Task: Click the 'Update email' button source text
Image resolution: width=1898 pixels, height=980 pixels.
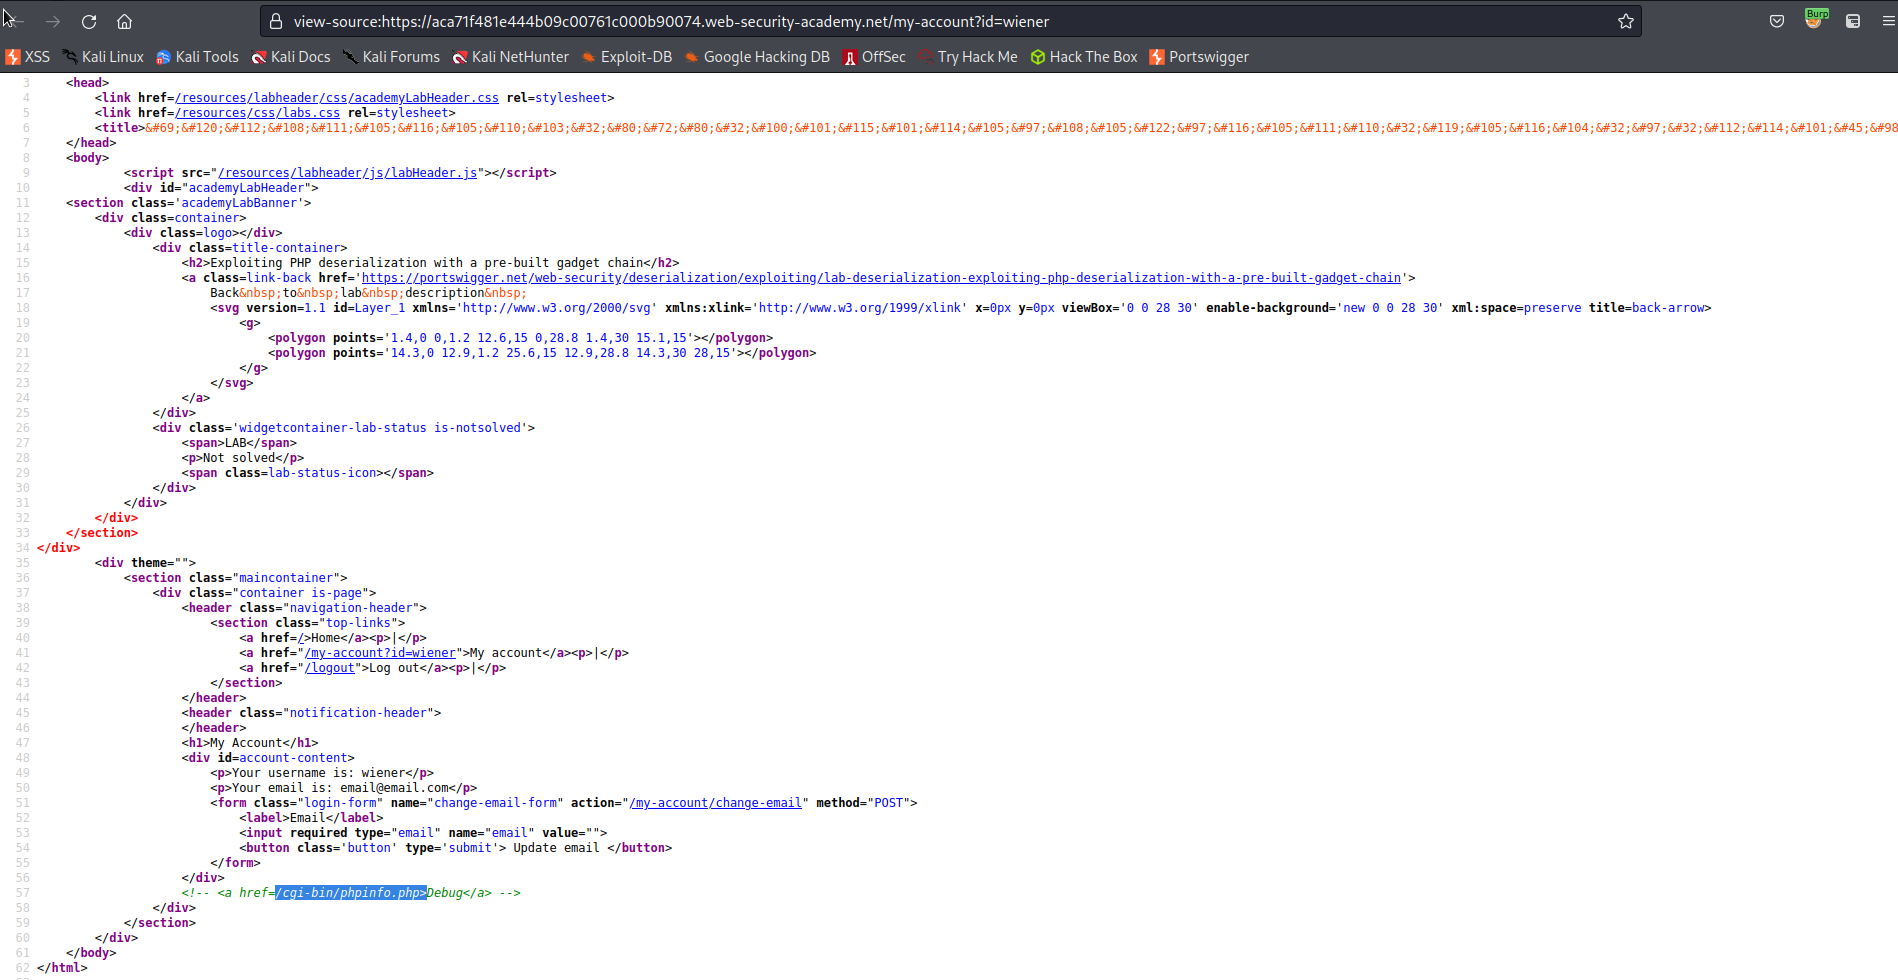Action: coord(556,848)
